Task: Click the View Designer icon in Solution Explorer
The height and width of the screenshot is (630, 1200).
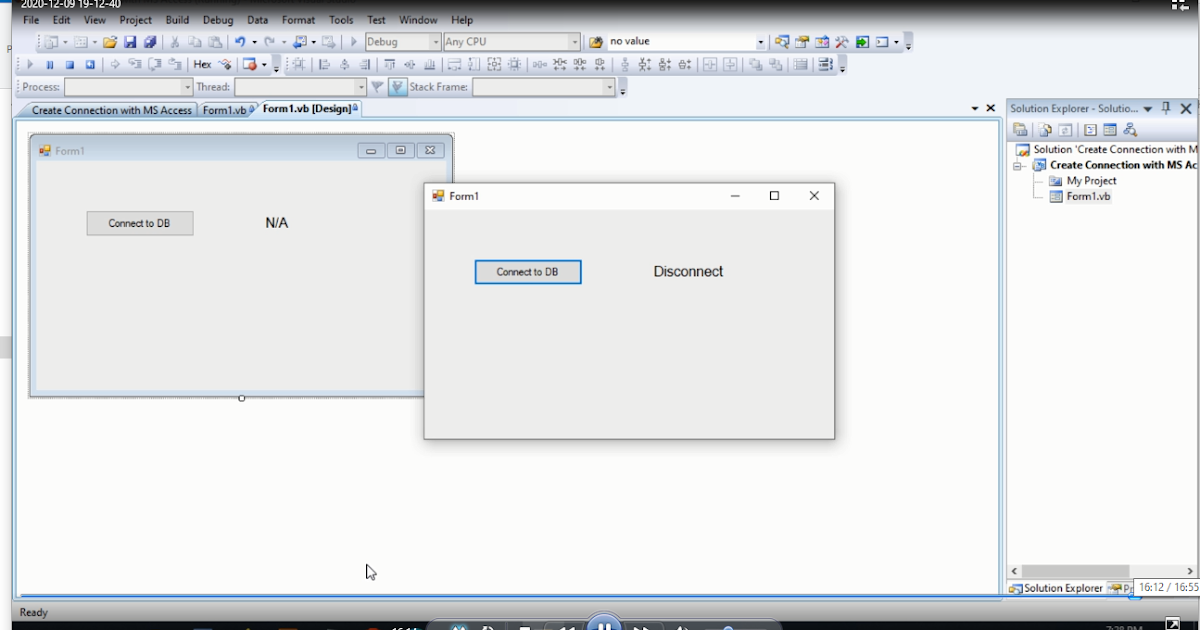Action: coord(1109,129)
